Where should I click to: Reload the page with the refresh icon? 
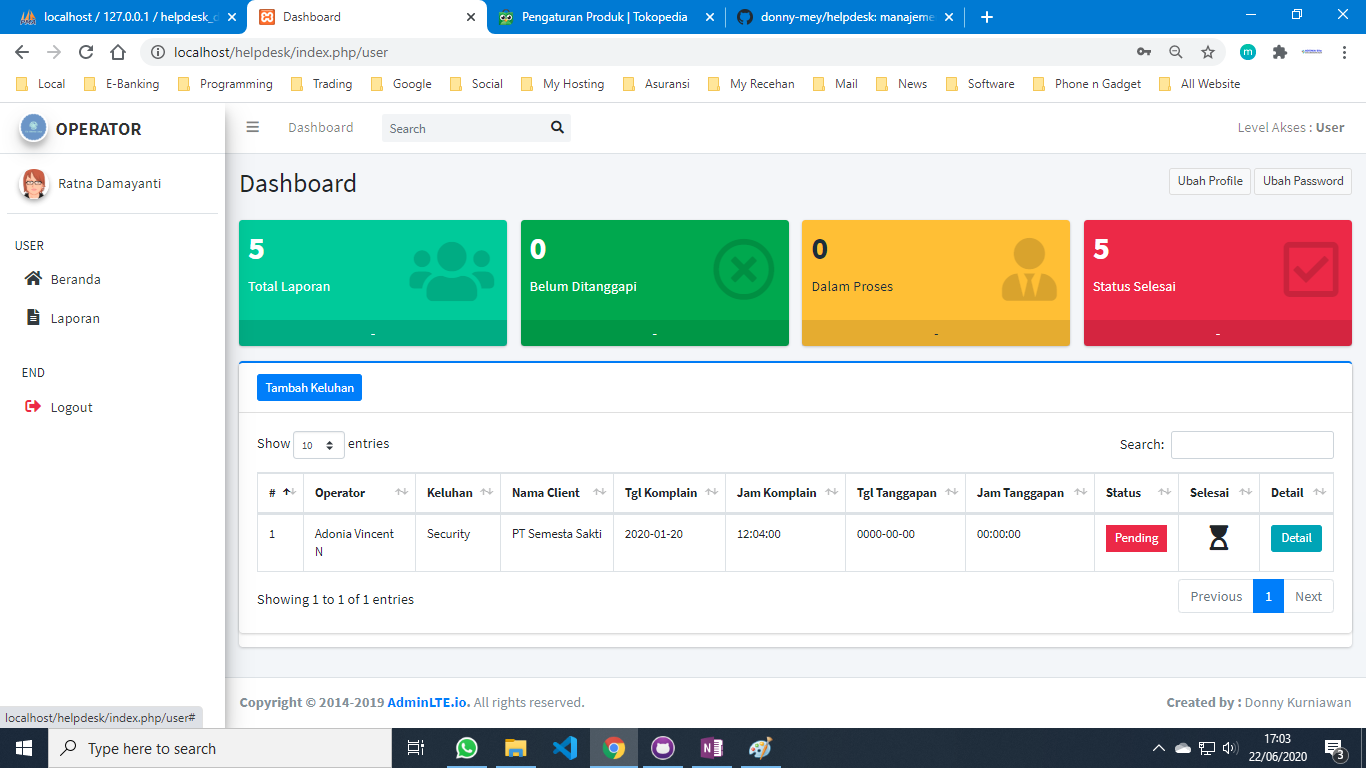point(86,52)
